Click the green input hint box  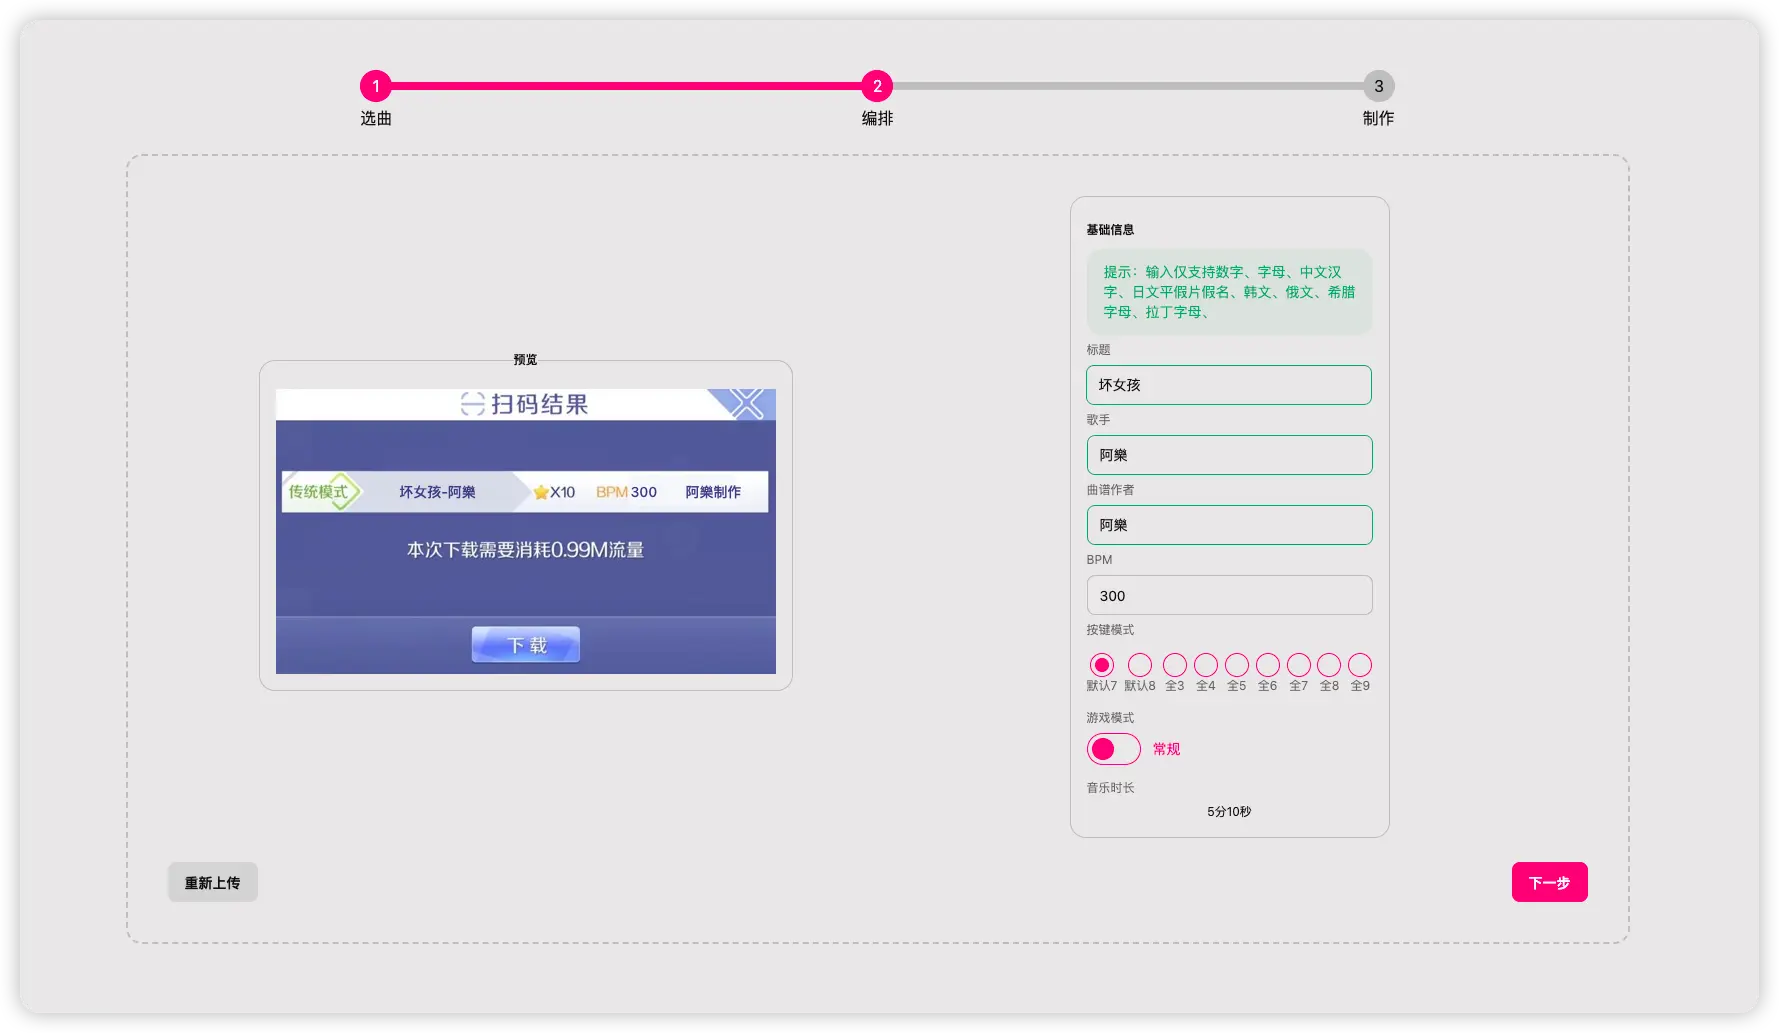coord(1229,292)
